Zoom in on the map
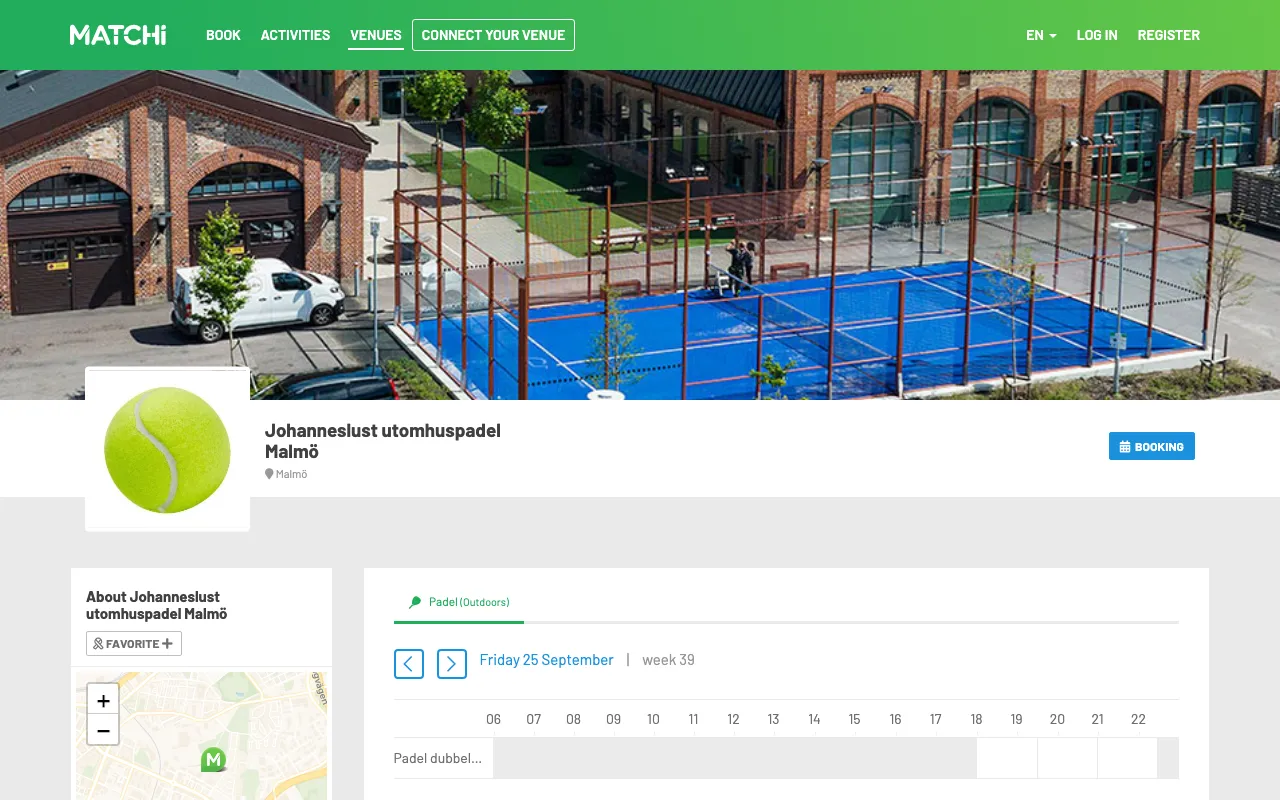Image resolution: width=1280 pixels, height=800 pixels. [x=103, y=699]
